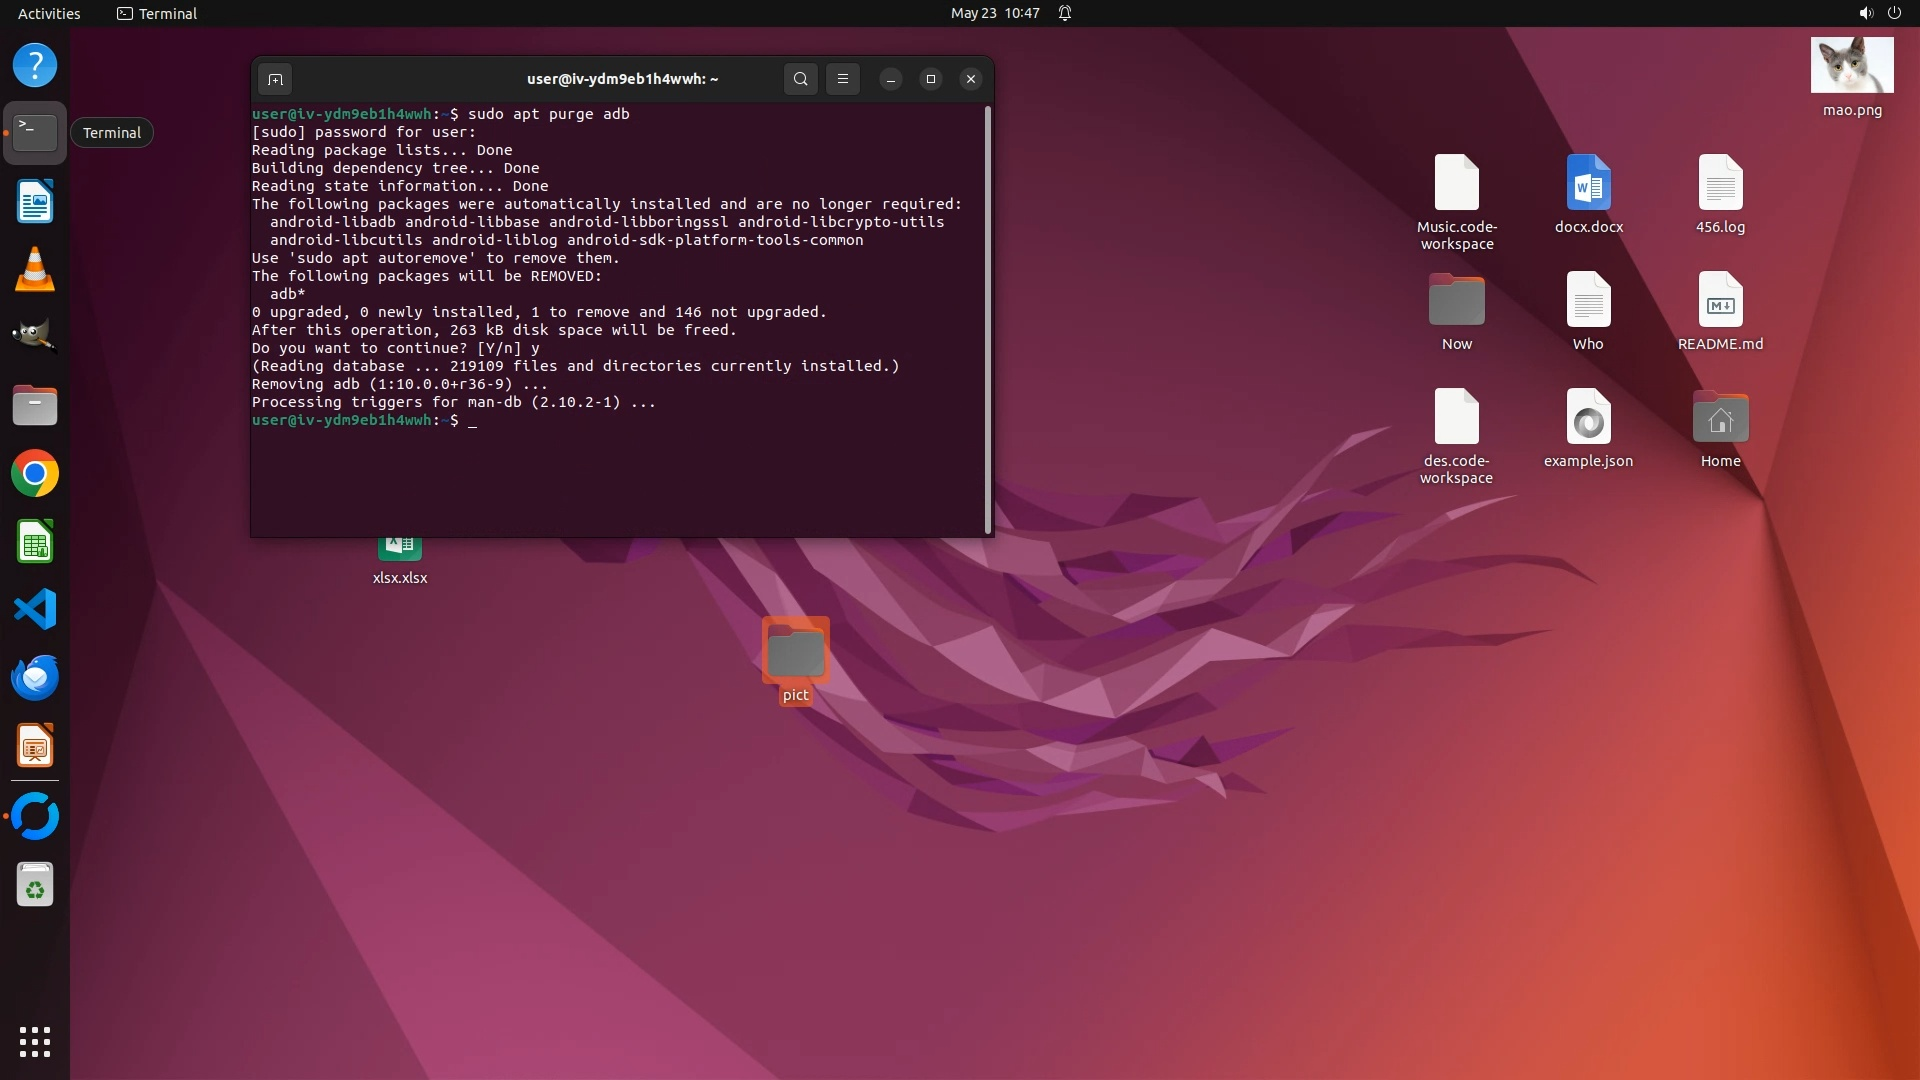Select the README.md file icon
Screen dimensions: 1920x1080
(x=1720, y=300)
